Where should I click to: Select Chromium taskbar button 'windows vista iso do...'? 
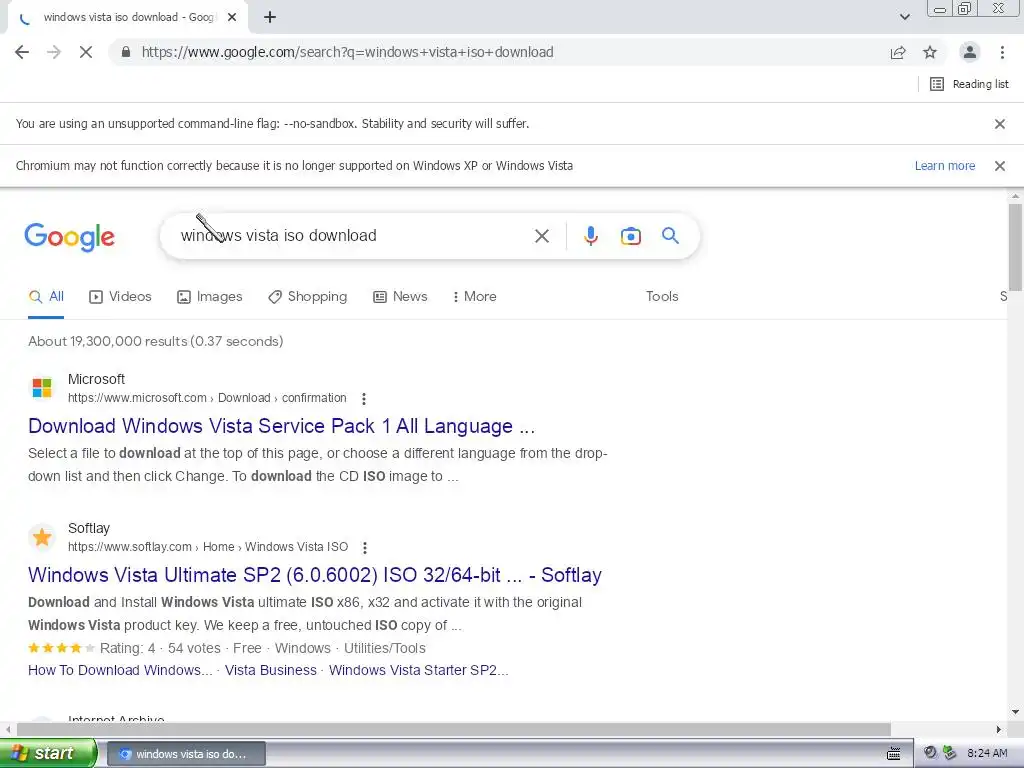point(186,754)
